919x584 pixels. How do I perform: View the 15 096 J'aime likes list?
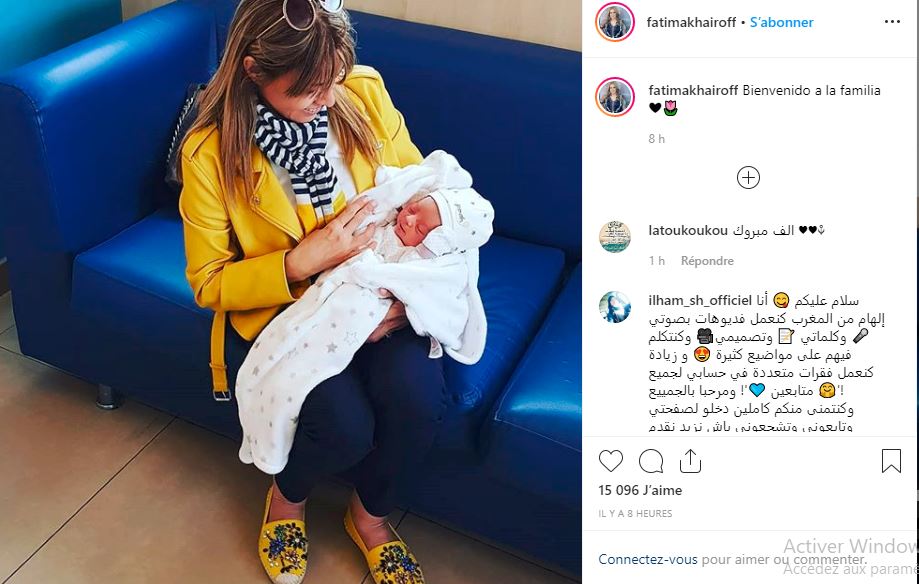(x=640, y=490)
